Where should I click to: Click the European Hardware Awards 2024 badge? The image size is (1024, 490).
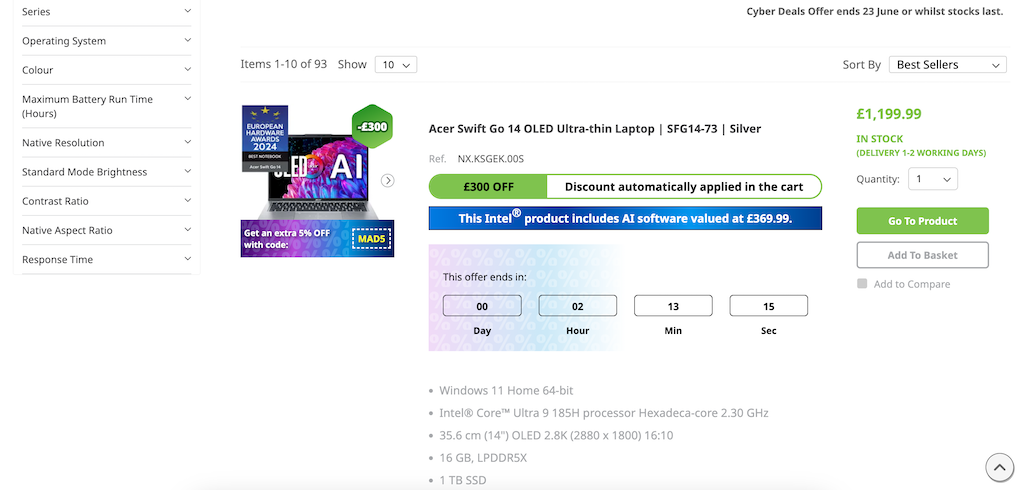[x=265, y=139]
